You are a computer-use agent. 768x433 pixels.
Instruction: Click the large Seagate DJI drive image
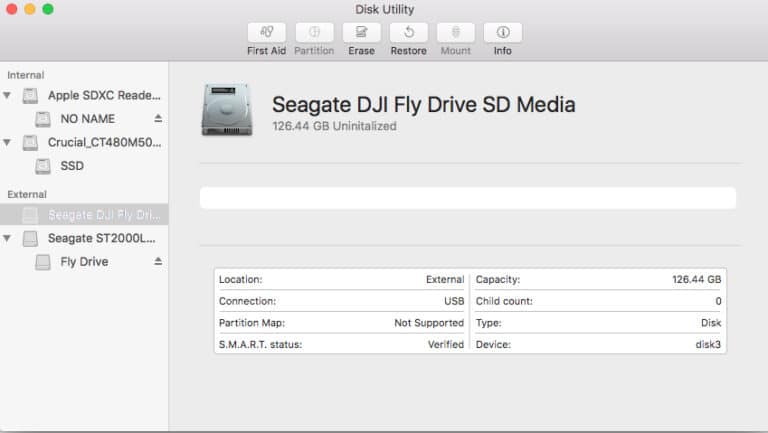[227, 110]
